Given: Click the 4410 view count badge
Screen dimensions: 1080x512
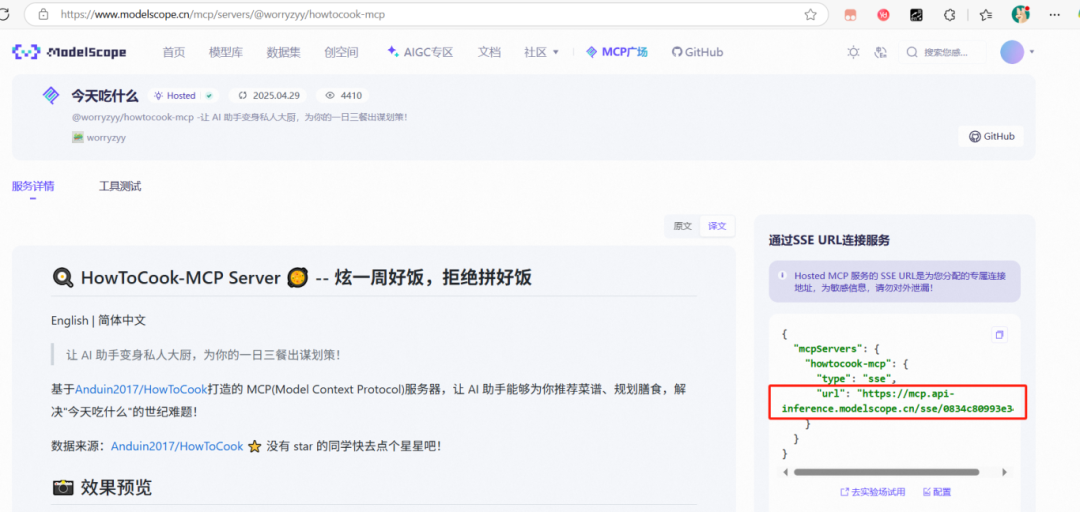Looking at the screenshot, I should (x=342, y=96).
